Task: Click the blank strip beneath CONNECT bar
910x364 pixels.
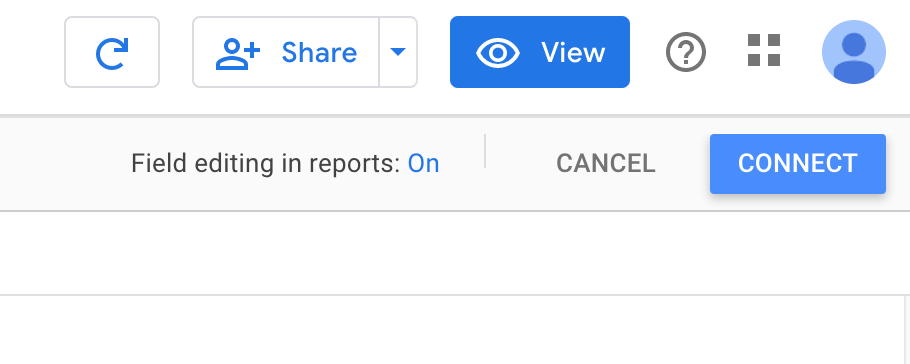Action: tap(455, 253)
